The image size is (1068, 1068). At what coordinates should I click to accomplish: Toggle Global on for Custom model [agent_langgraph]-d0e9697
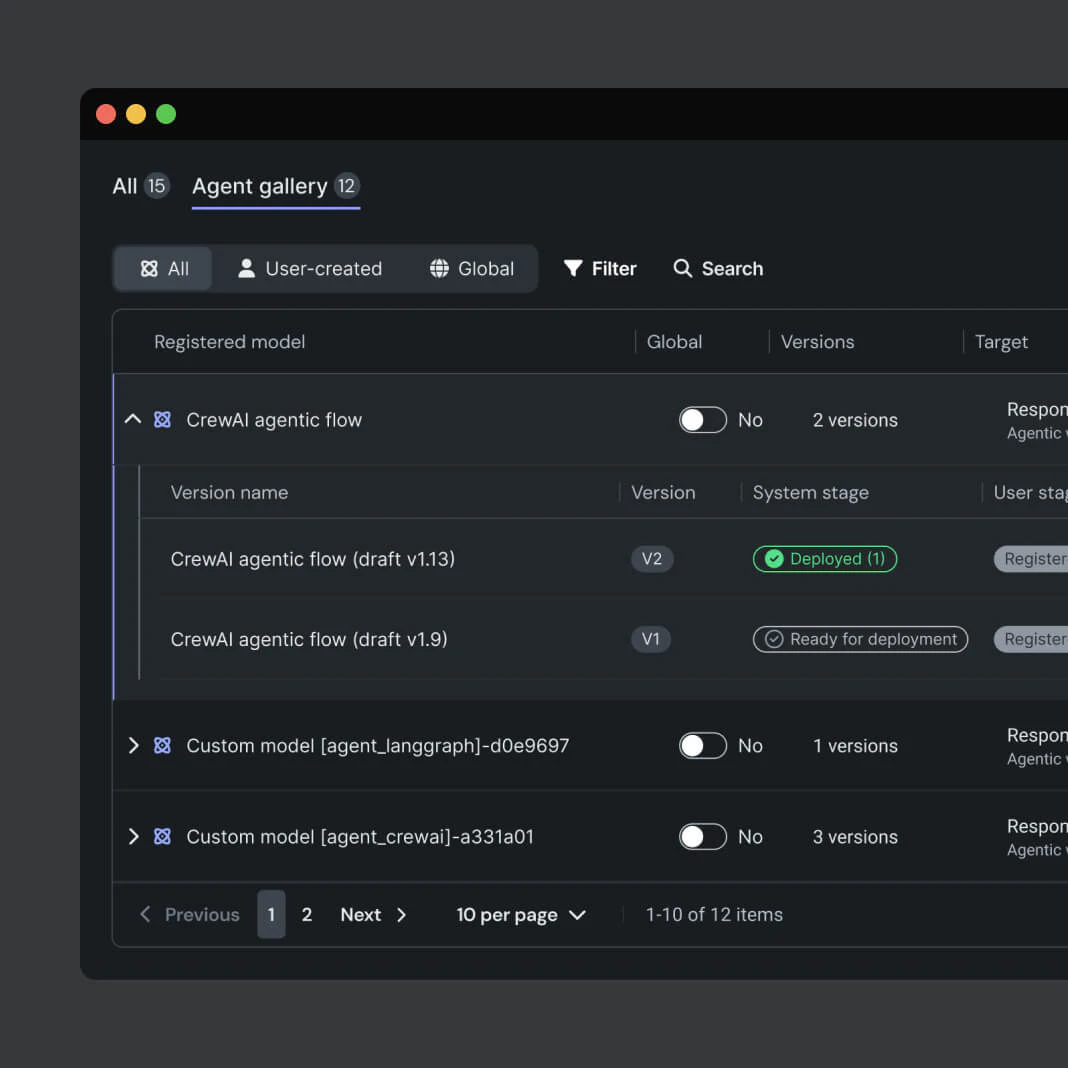tap(702, 745)
